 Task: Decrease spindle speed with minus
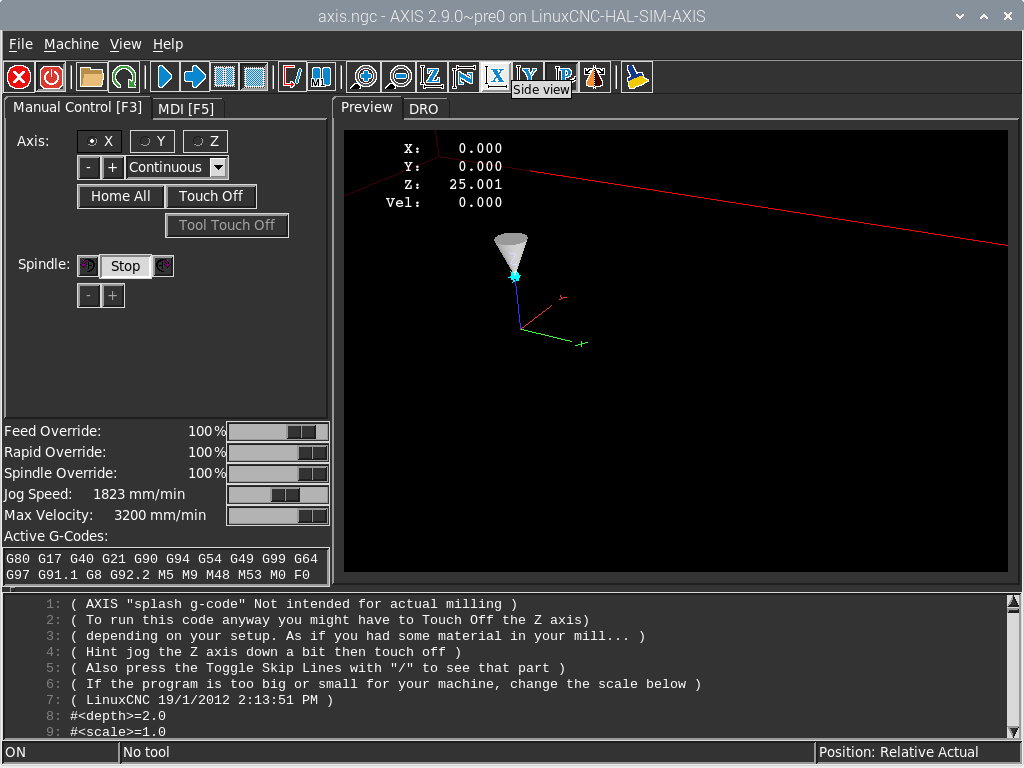pyautogui.click(x=89, y=296)
